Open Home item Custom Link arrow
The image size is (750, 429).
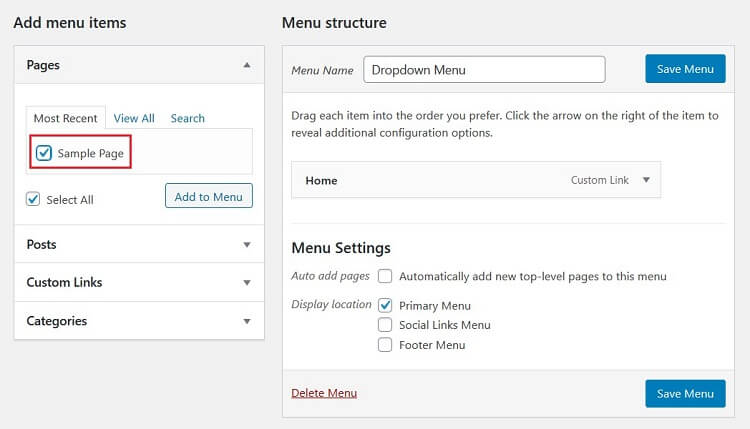646,180
